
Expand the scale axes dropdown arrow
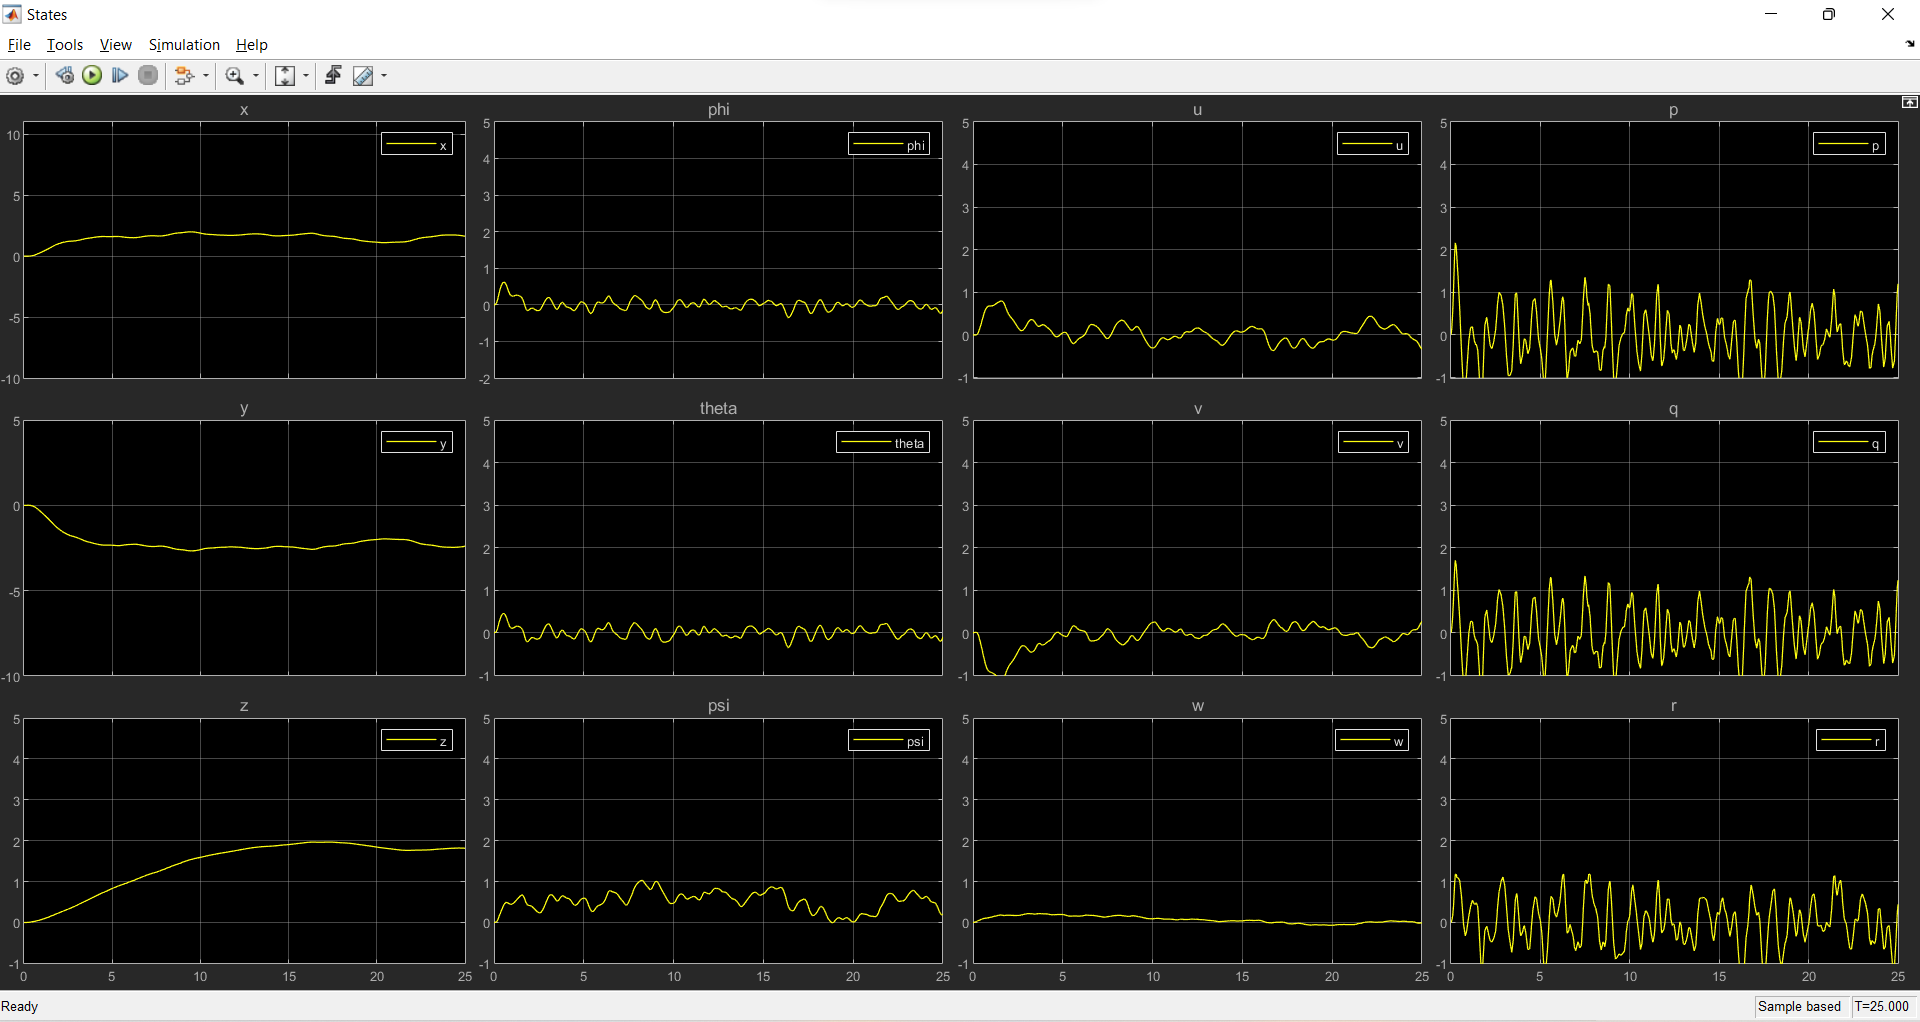coord(306,76)
